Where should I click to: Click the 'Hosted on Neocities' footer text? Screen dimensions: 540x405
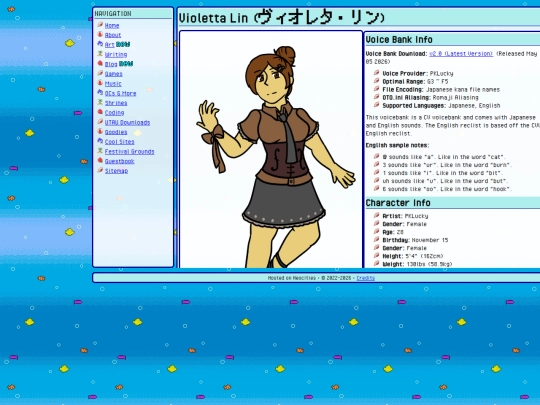[x=291, y=278]
